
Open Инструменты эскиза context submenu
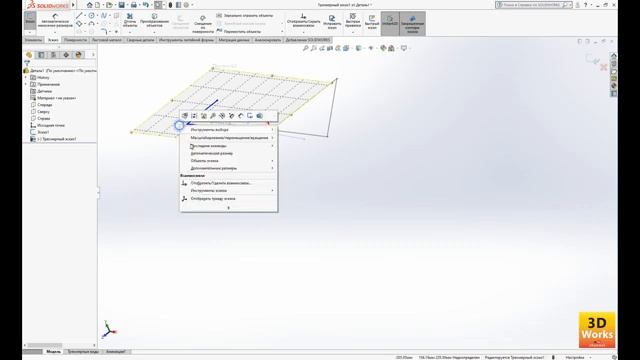coord(229,191)
